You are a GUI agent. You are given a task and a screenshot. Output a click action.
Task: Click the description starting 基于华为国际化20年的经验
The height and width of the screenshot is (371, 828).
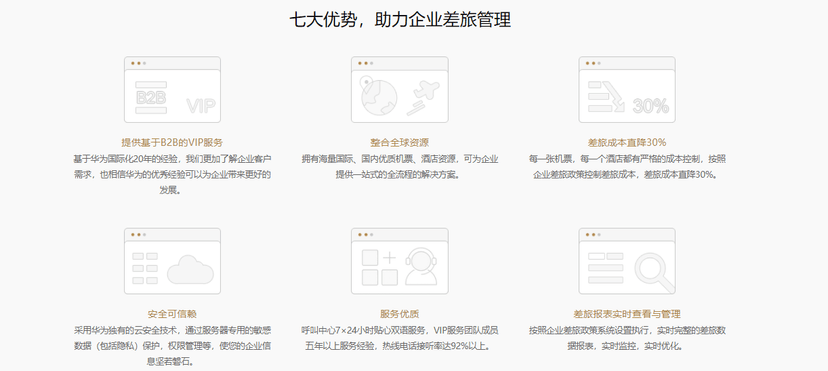172,175
